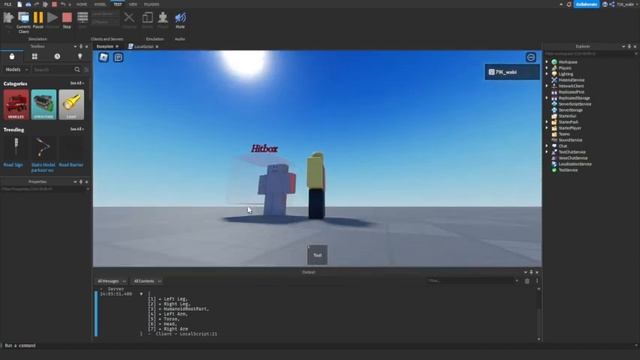The image size is (640, 360).
Task: Open the chat icon in game viewport
Action: pos(118,58)
